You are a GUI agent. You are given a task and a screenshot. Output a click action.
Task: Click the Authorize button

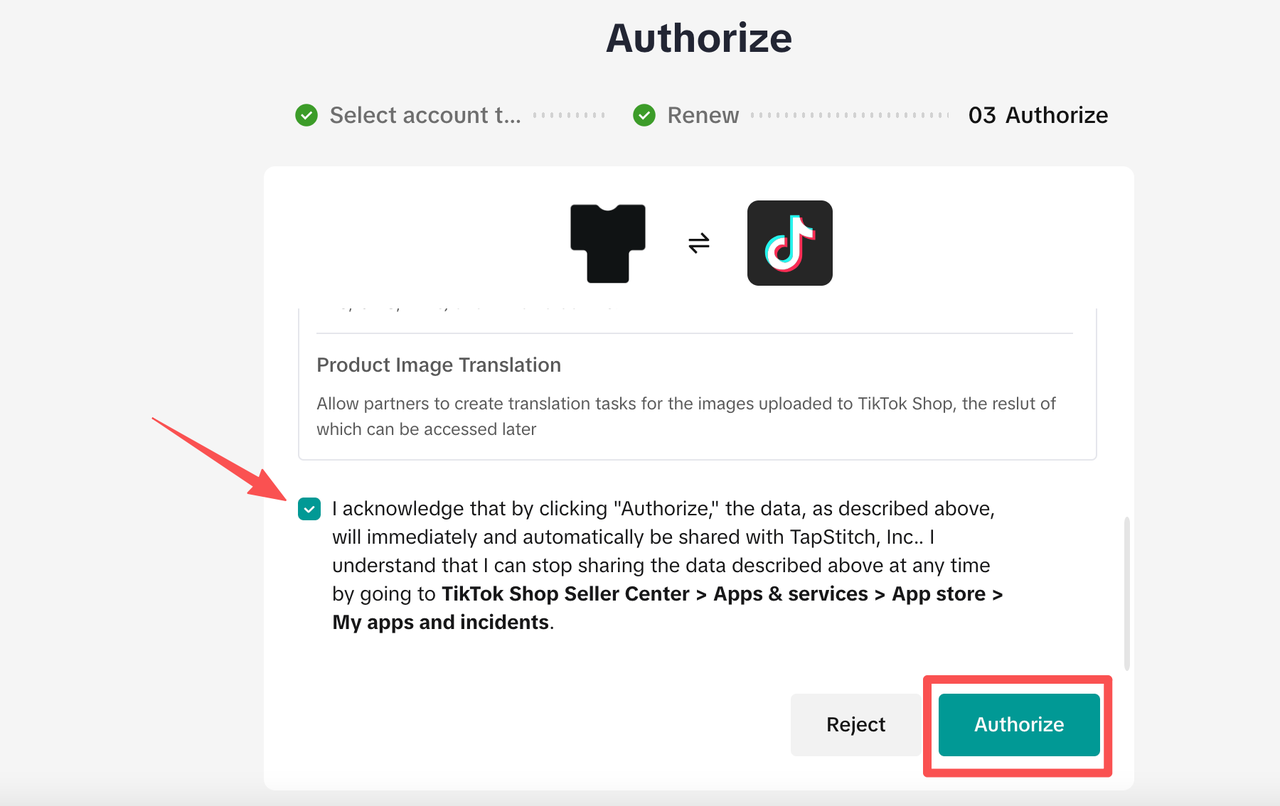click(x=1019, y=725)
